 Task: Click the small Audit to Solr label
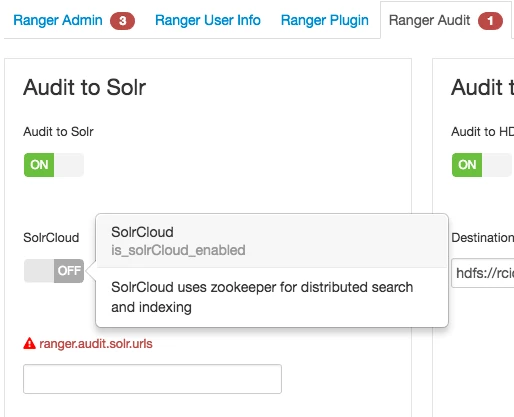pos(58,132)
